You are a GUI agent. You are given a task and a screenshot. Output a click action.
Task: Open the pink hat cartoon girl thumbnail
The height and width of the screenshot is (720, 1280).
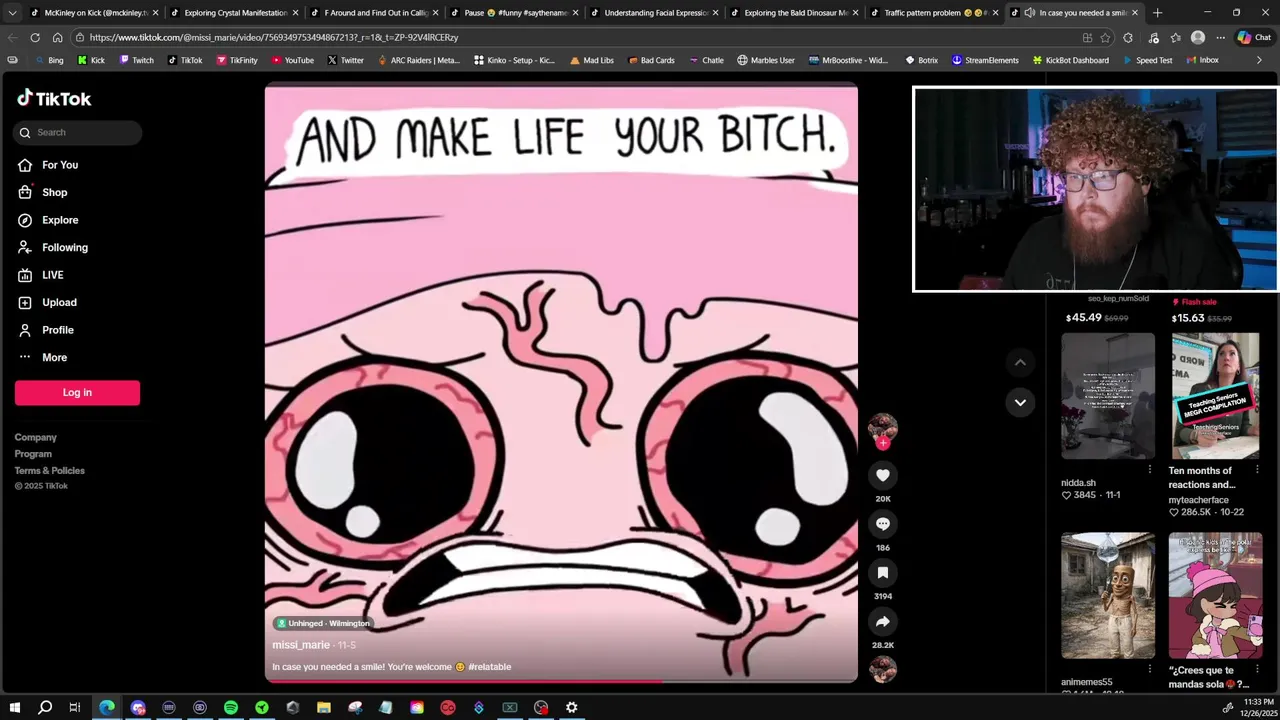pyautogui.click(x=1216, y=595)
